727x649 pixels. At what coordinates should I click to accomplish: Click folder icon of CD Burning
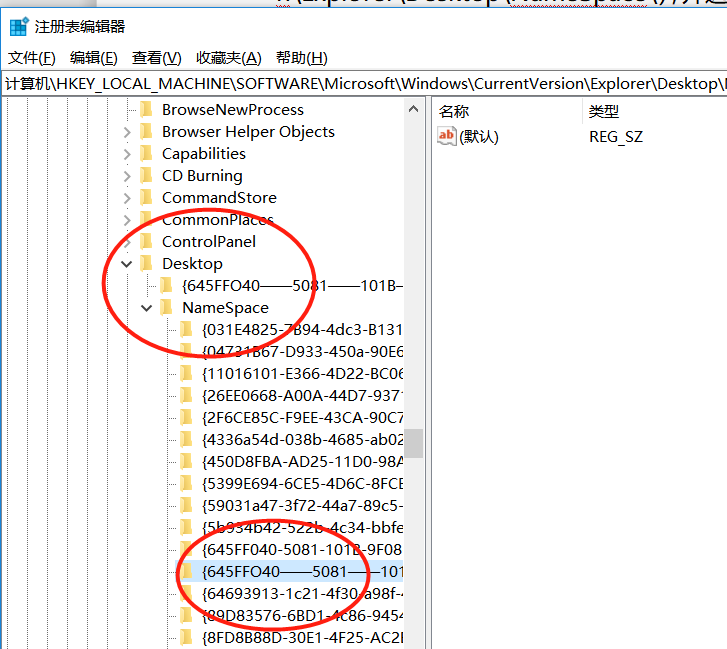[146, 176]
